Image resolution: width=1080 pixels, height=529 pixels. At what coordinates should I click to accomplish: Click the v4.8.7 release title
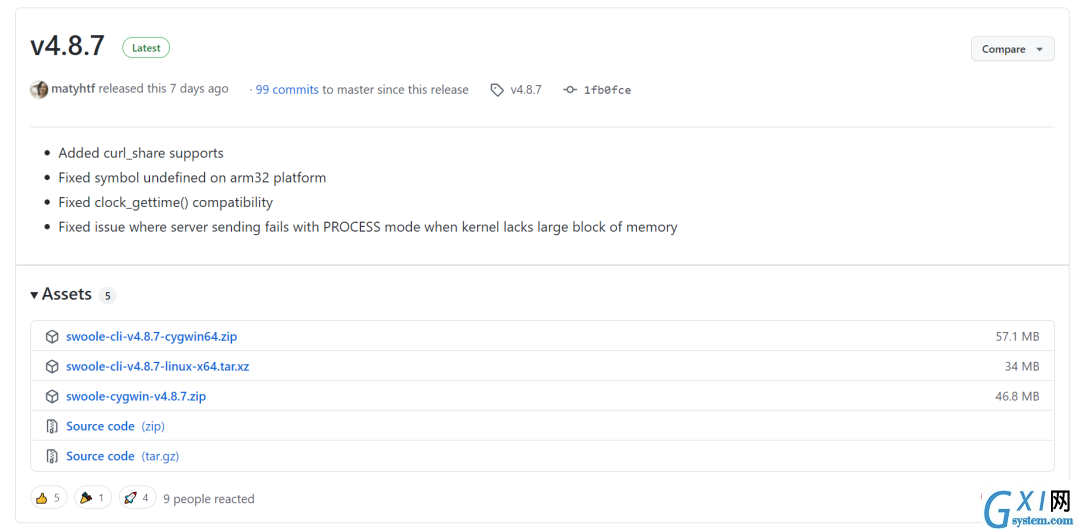click(68, 46)
